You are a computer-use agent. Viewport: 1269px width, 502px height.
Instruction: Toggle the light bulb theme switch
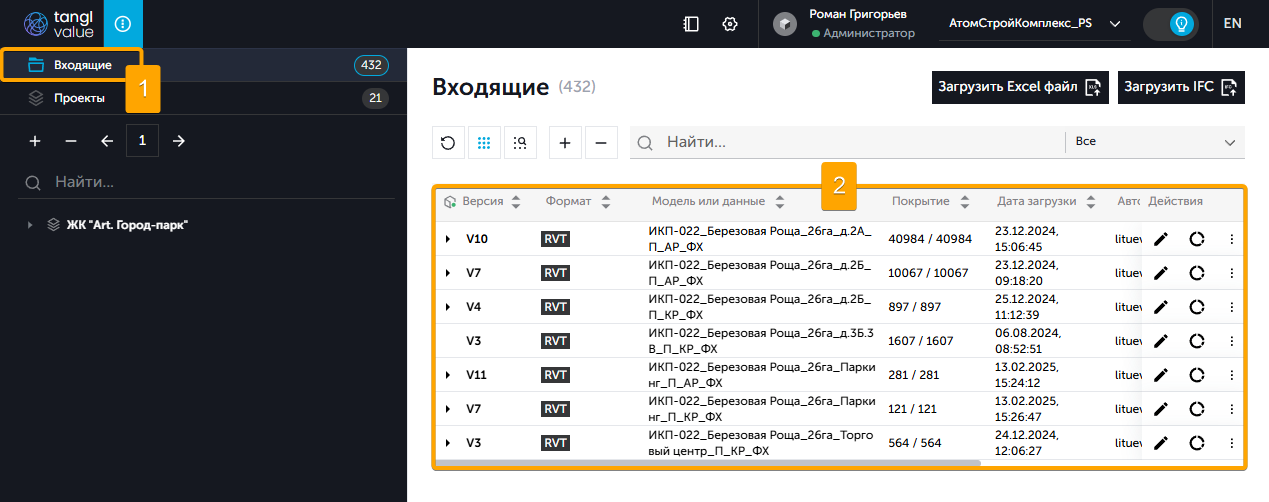click(x=1171, y=24)
